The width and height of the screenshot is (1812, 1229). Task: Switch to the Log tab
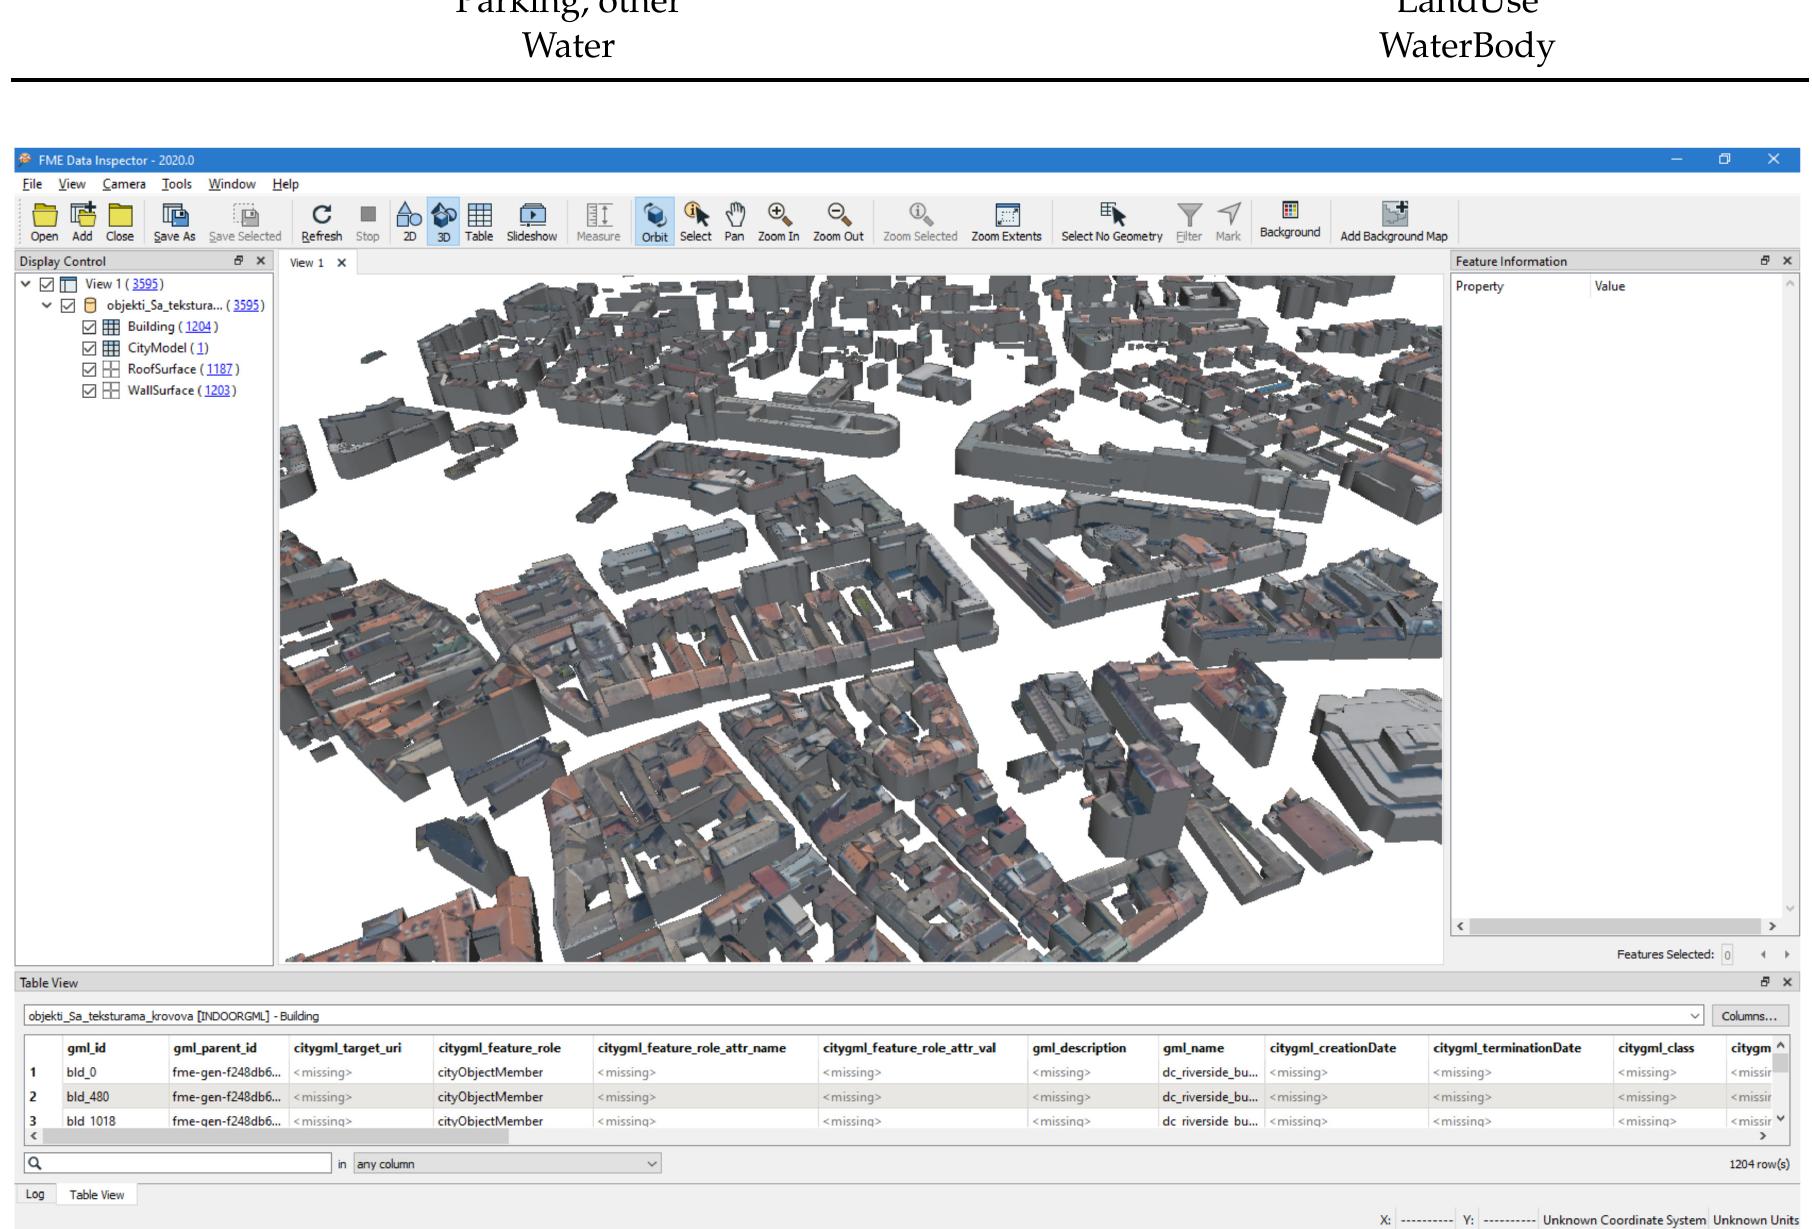pos(35,1194)
